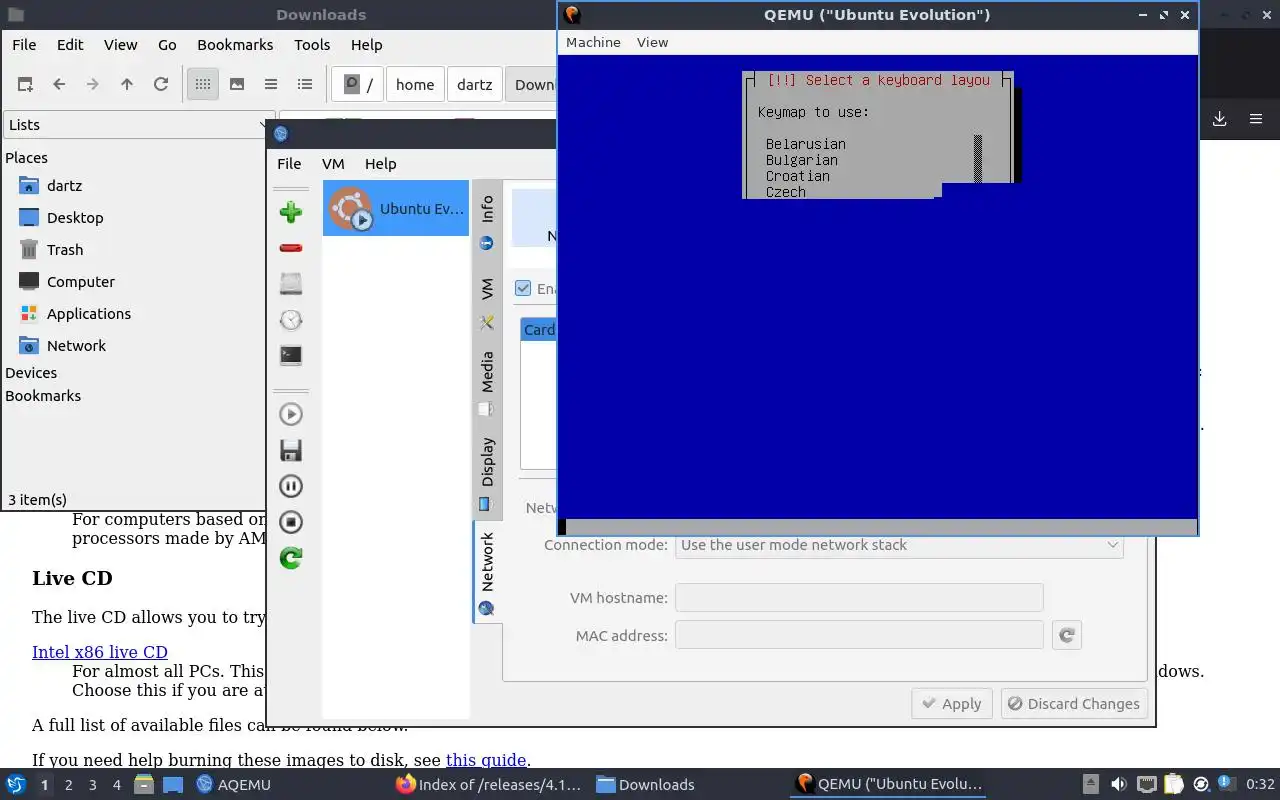
Task: Switch Downloads to compact list view
Action: 271,84
